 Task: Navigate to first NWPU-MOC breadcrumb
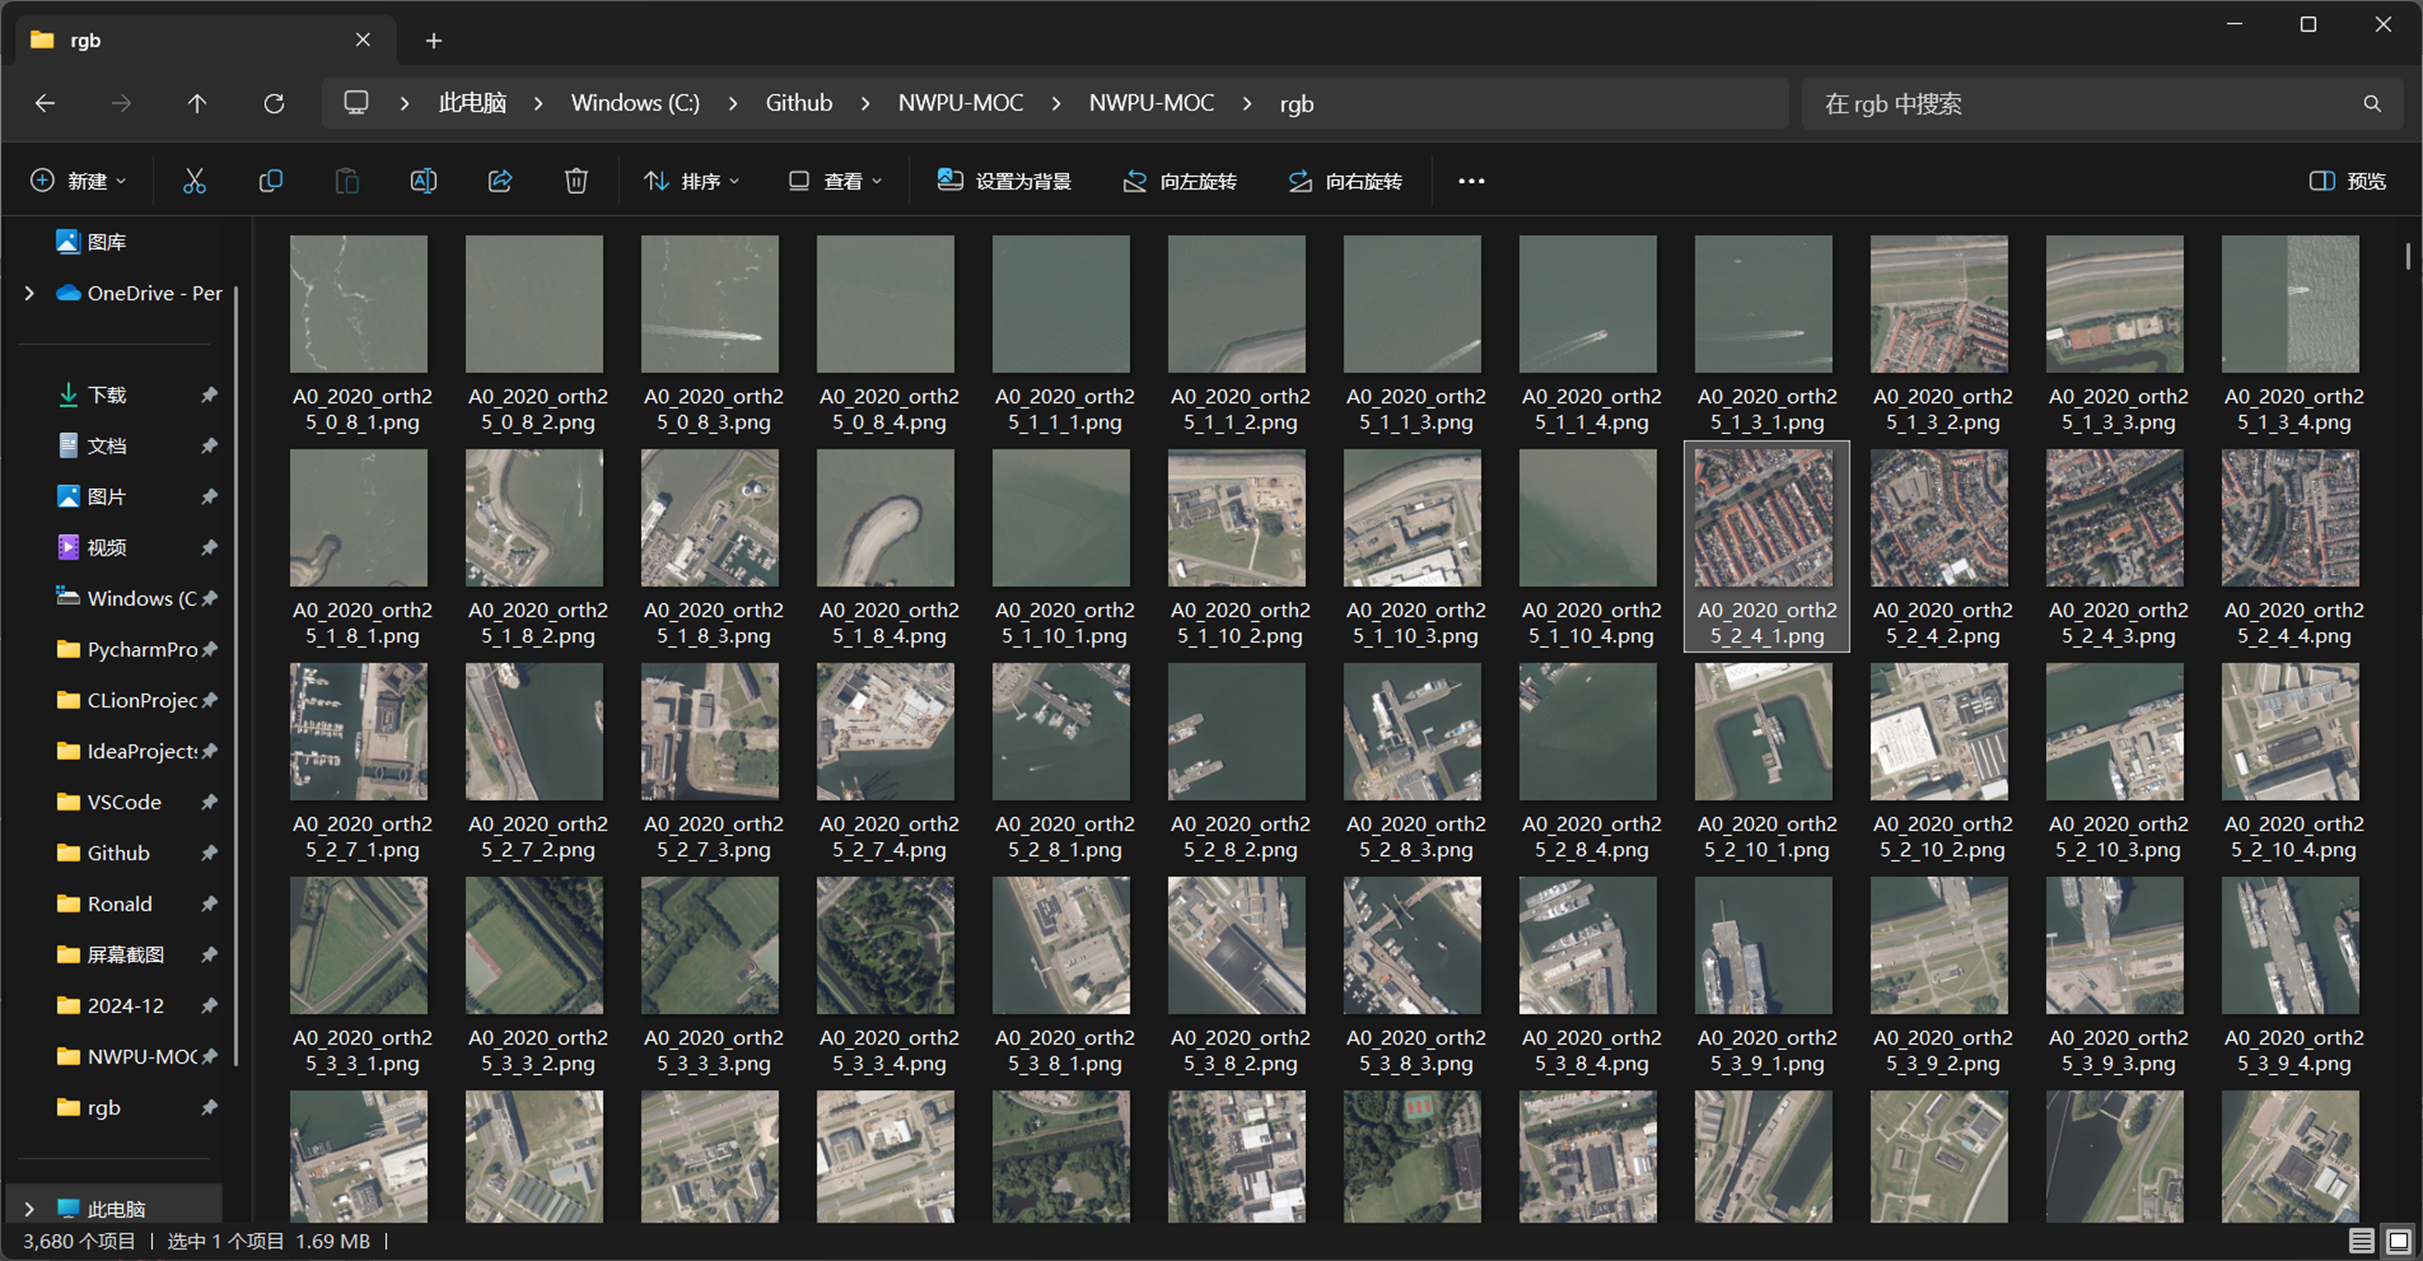[x=960, y=103]
